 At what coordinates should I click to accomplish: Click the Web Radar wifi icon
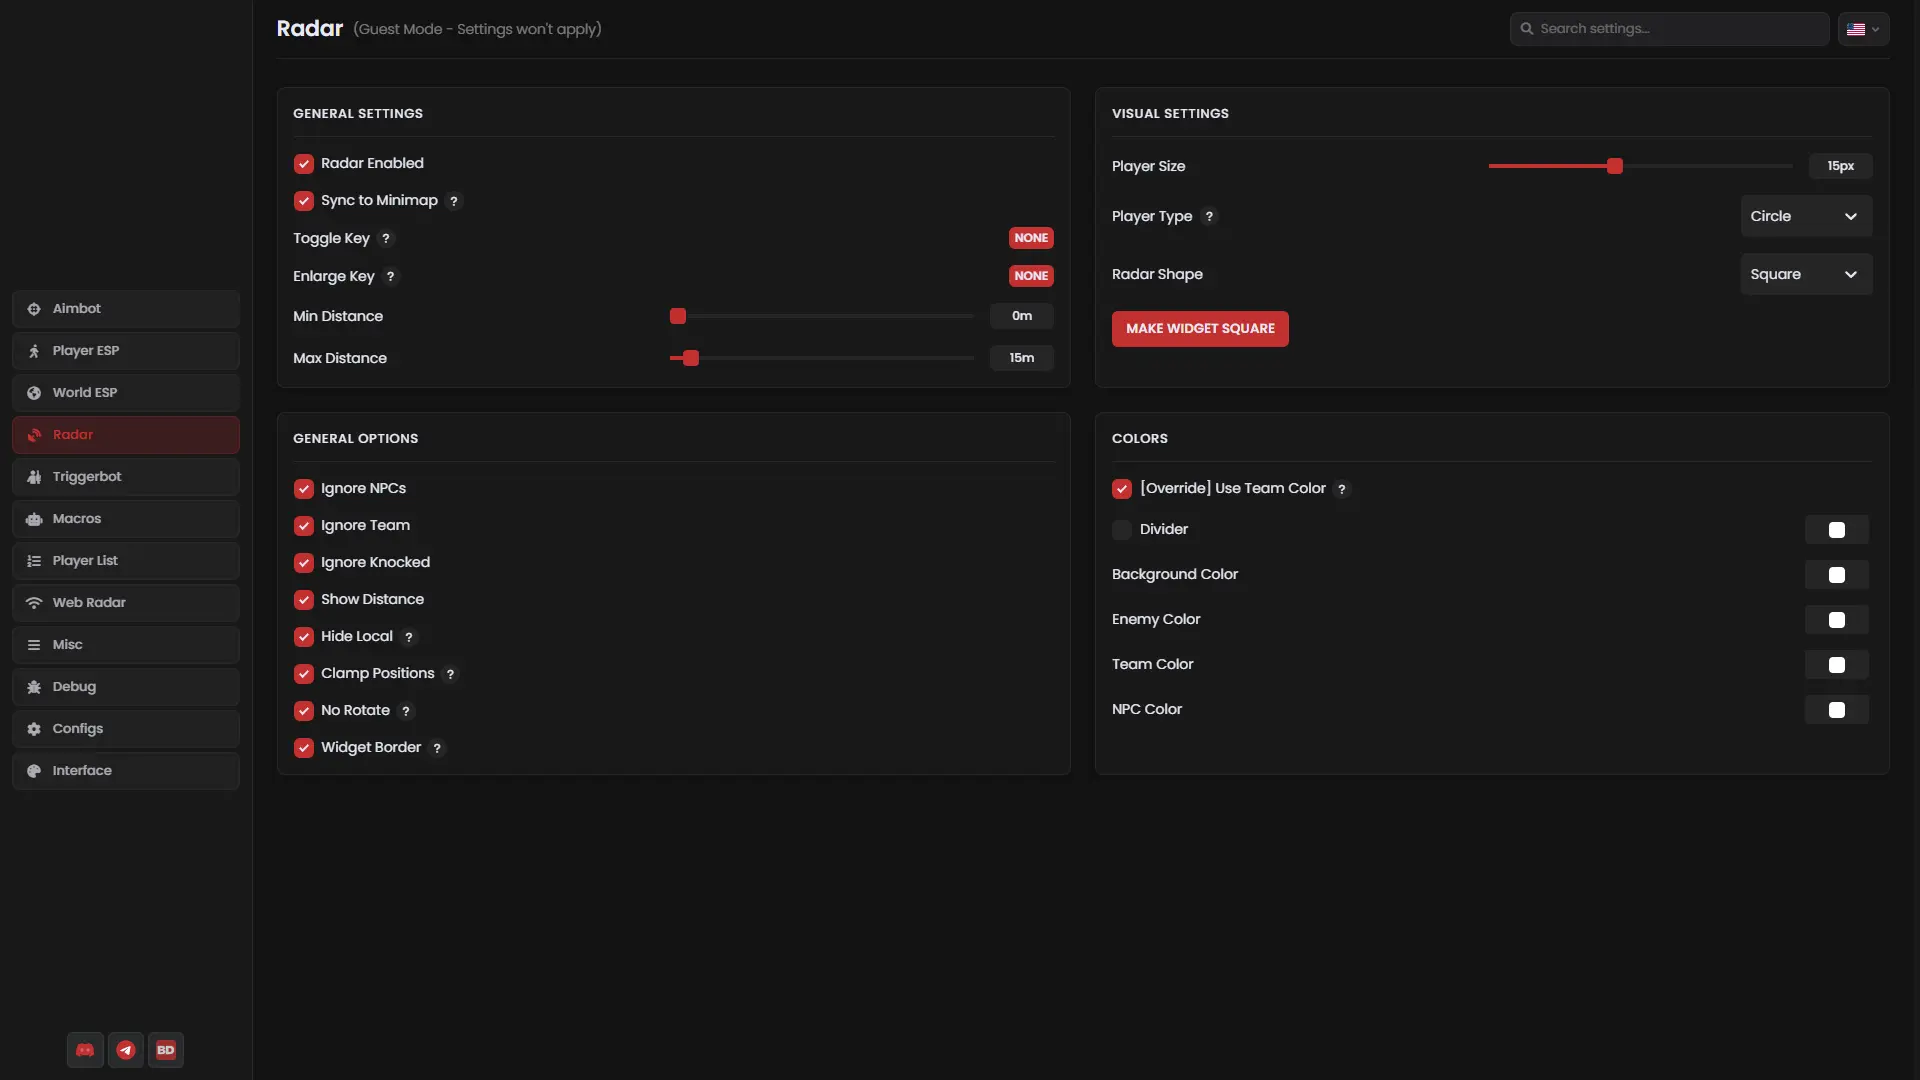(34, 603)
